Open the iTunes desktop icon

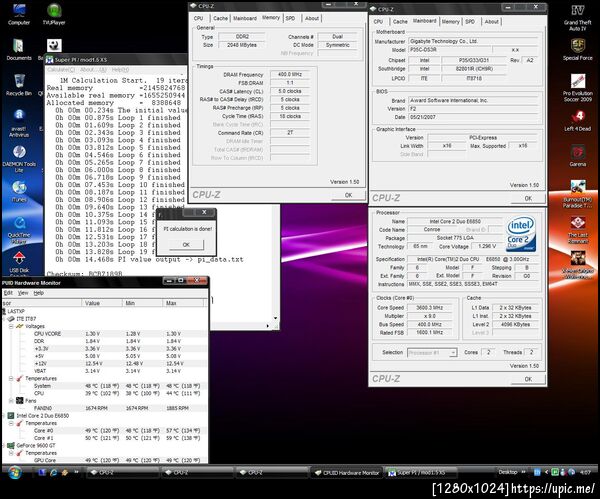(18, 191)
